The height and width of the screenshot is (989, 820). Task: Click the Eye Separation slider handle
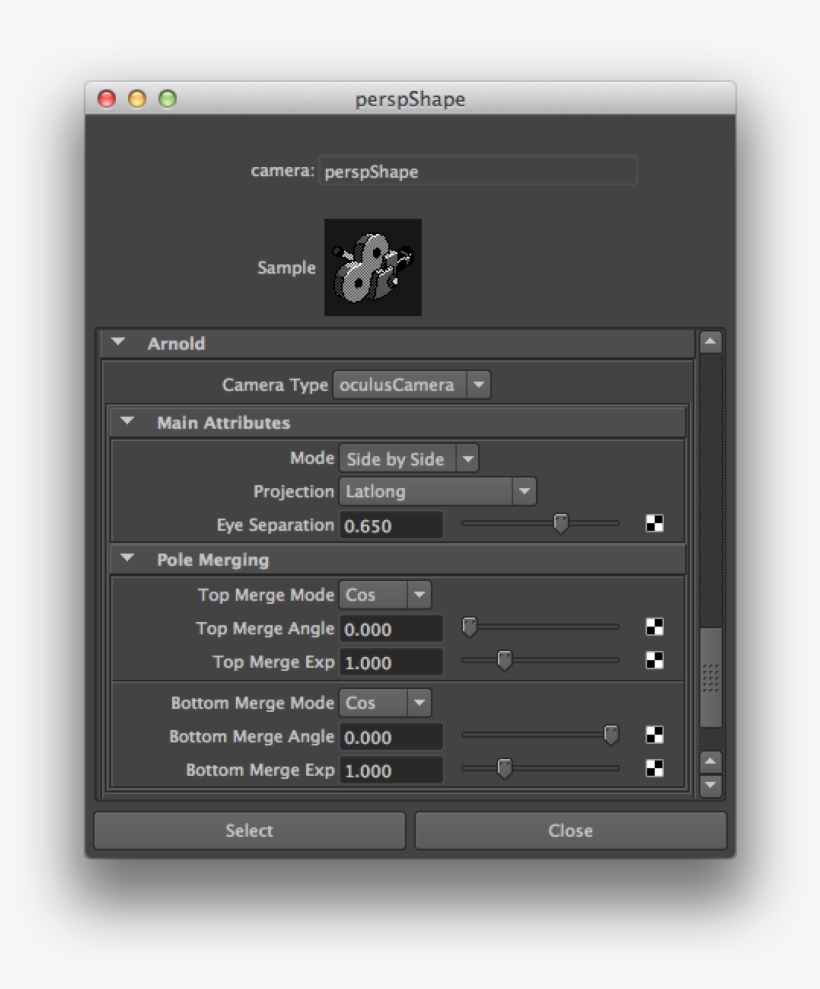point(561,524)
